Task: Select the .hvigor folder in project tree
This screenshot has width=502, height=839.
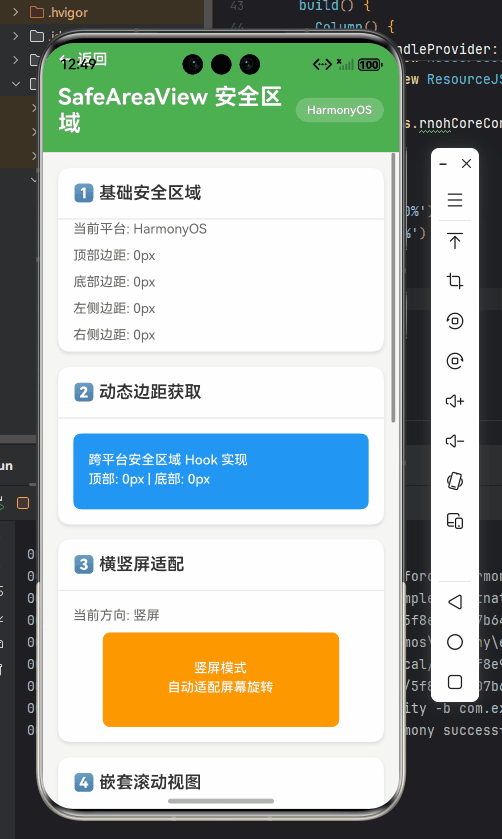Action: 59,12
